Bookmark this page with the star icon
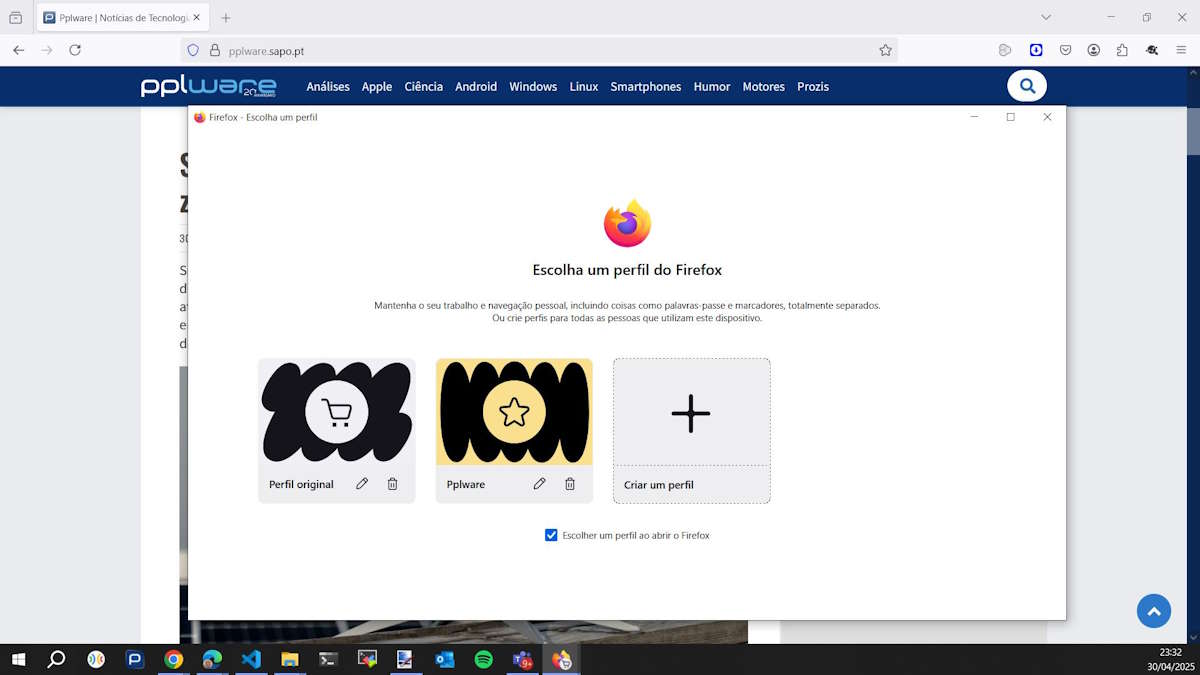 [x=885, y=50]
